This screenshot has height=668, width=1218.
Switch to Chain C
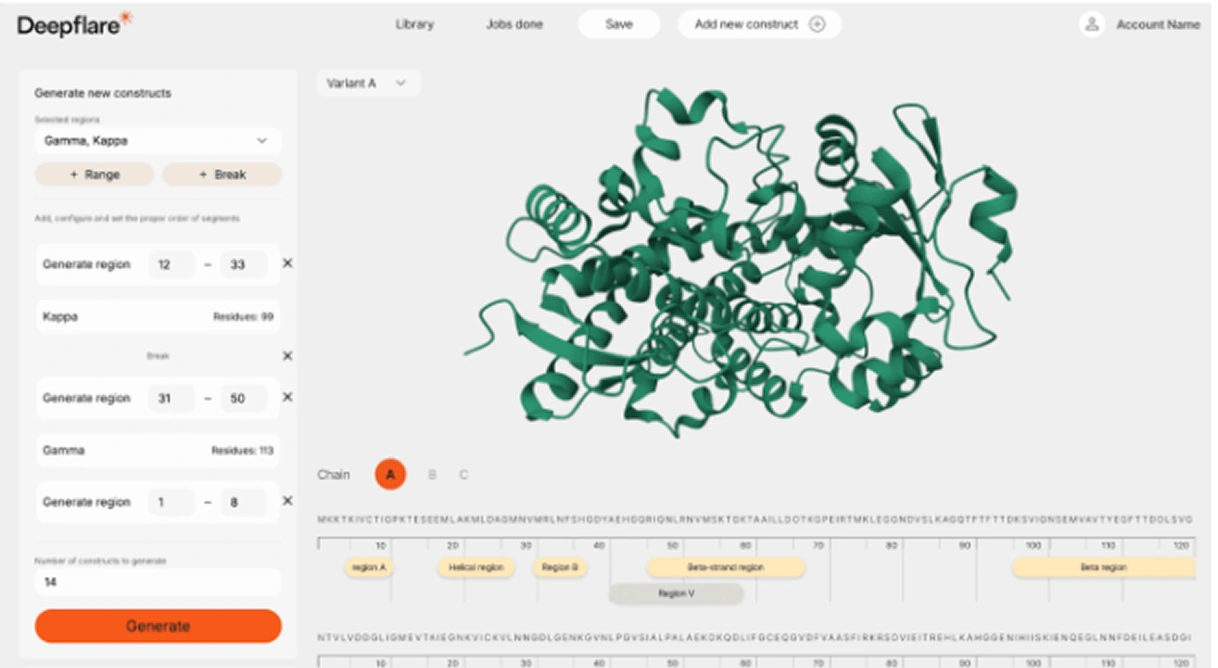coord(463,475)
